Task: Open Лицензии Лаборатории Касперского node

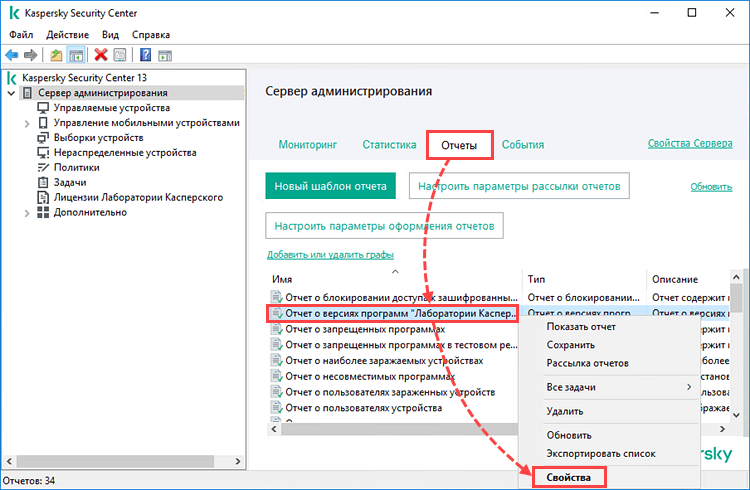Action: coord(138,197)
